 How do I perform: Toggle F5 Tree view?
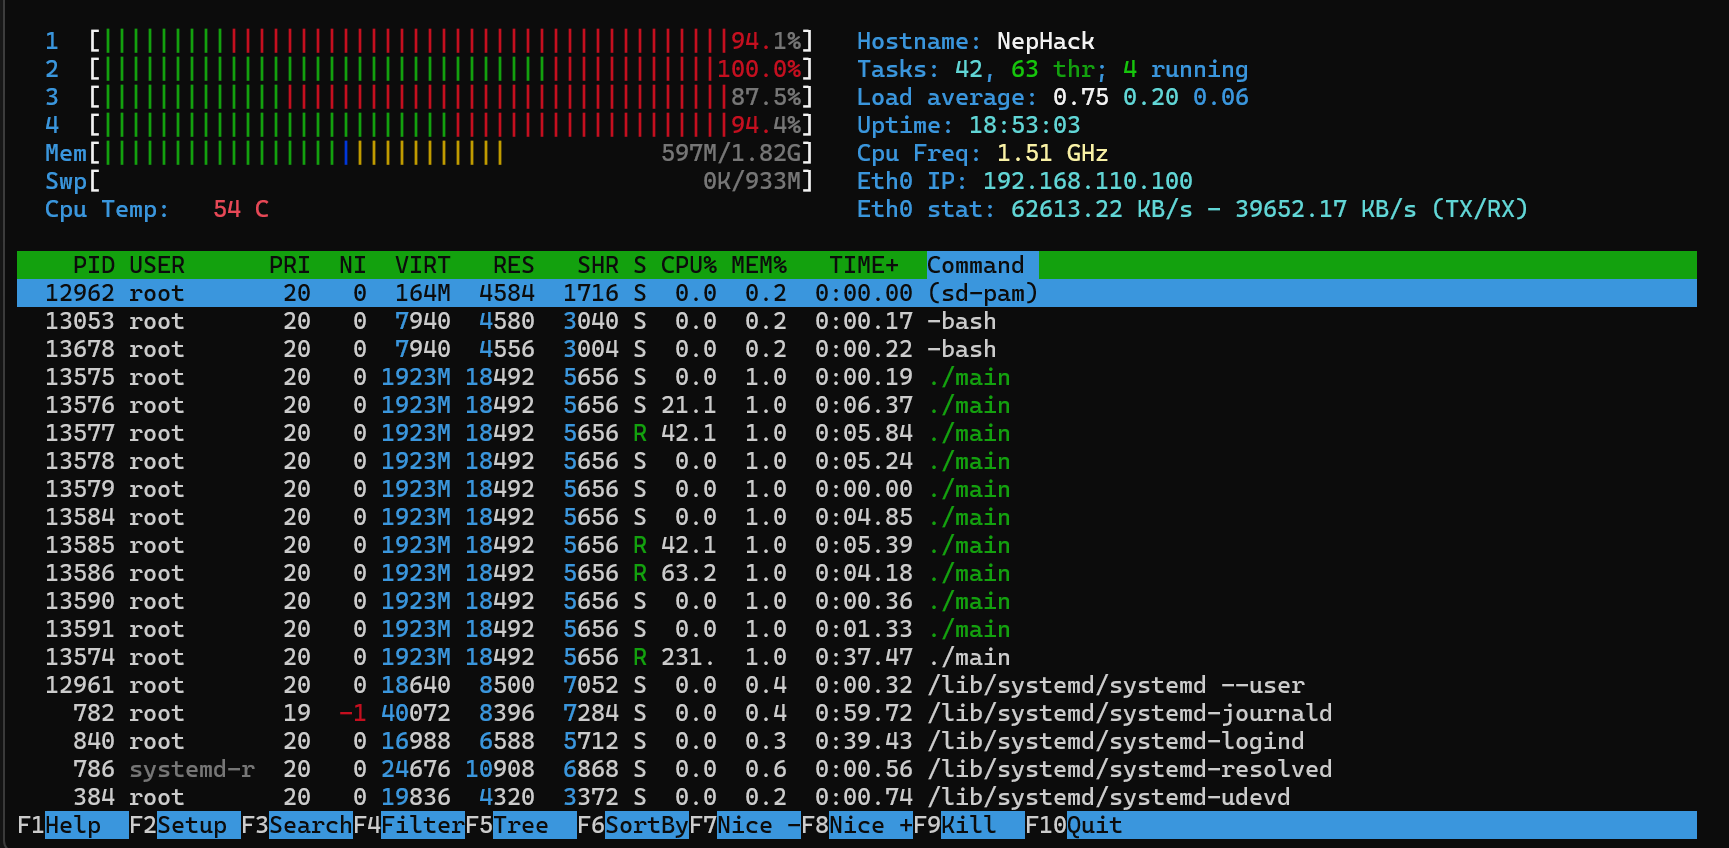(521, 825)
